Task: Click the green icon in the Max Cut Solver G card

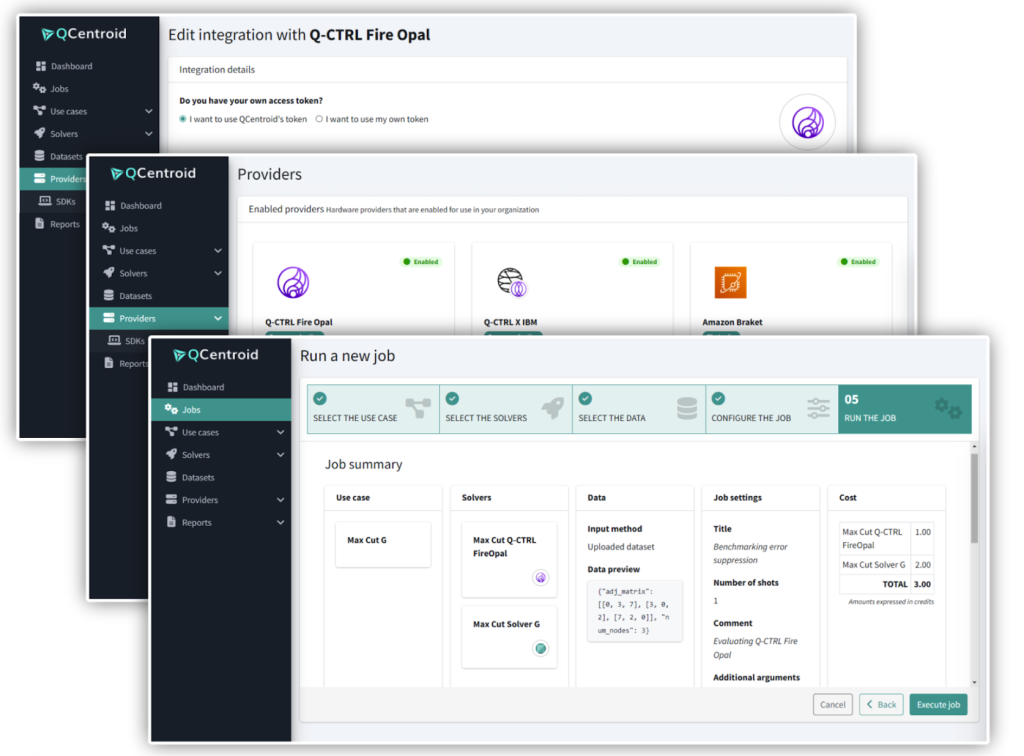Action: pos(540,648)
